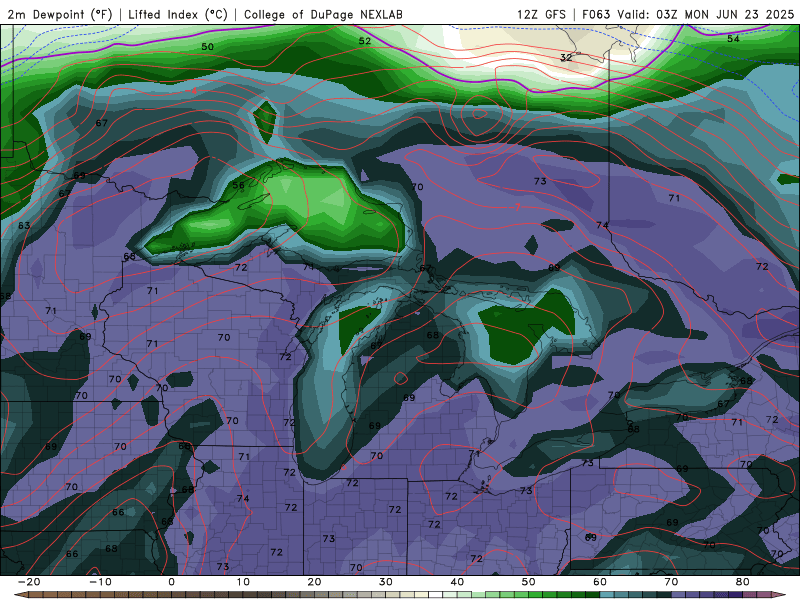This screenshot has height=600, width=800.
Task: Click the "60" color bar label
Action: tap(600, 582)
